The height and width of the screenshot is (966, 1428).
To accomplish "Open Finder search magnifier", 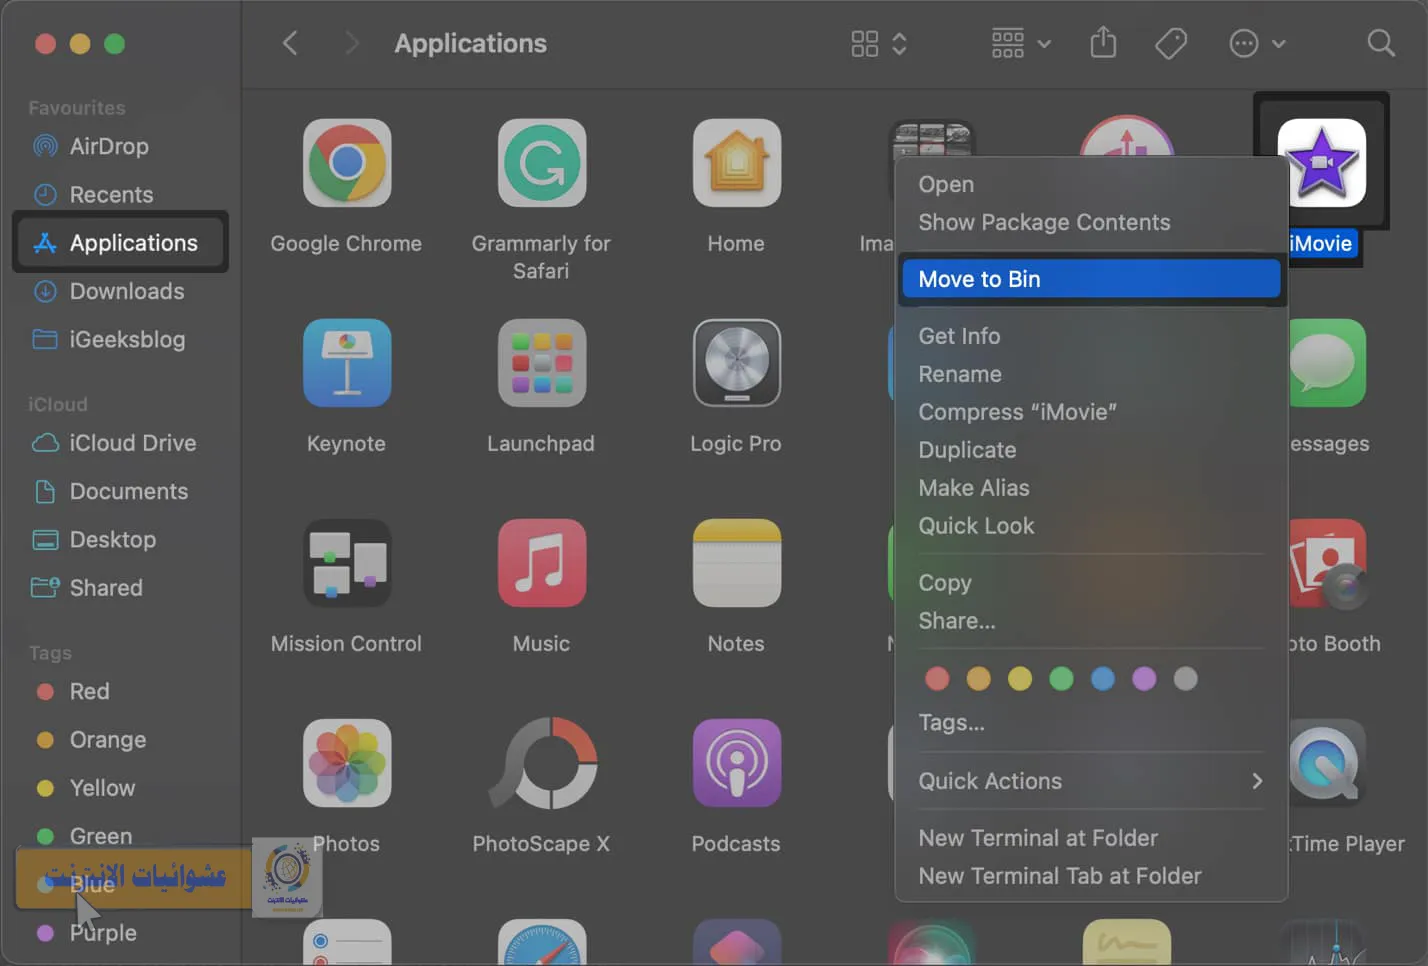I will [x=1381, y=43].
